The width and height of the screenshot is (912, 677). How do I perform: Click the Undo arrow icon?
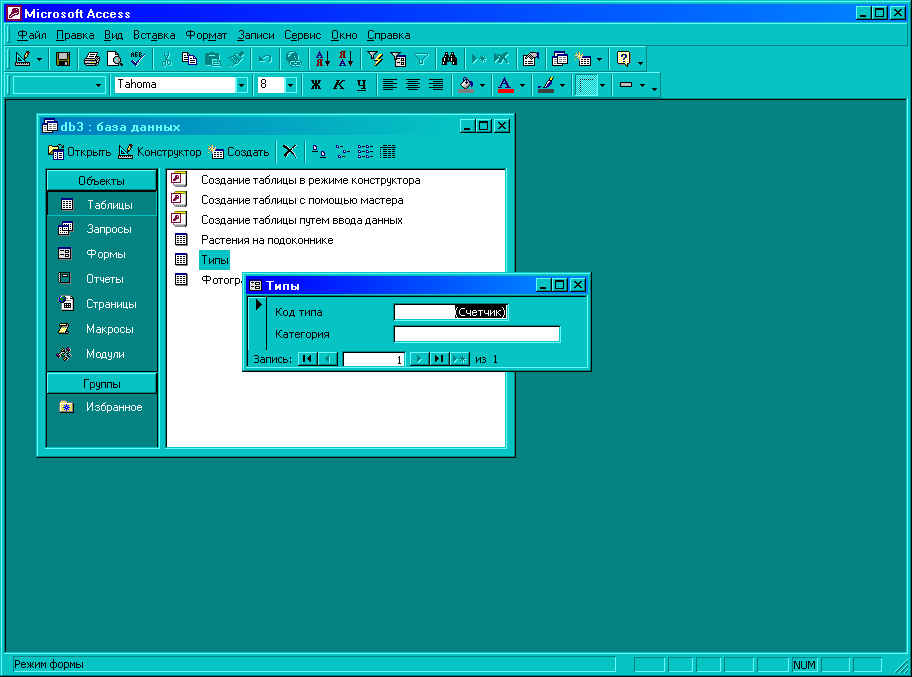pyautogui.click(x=265, y=59)
